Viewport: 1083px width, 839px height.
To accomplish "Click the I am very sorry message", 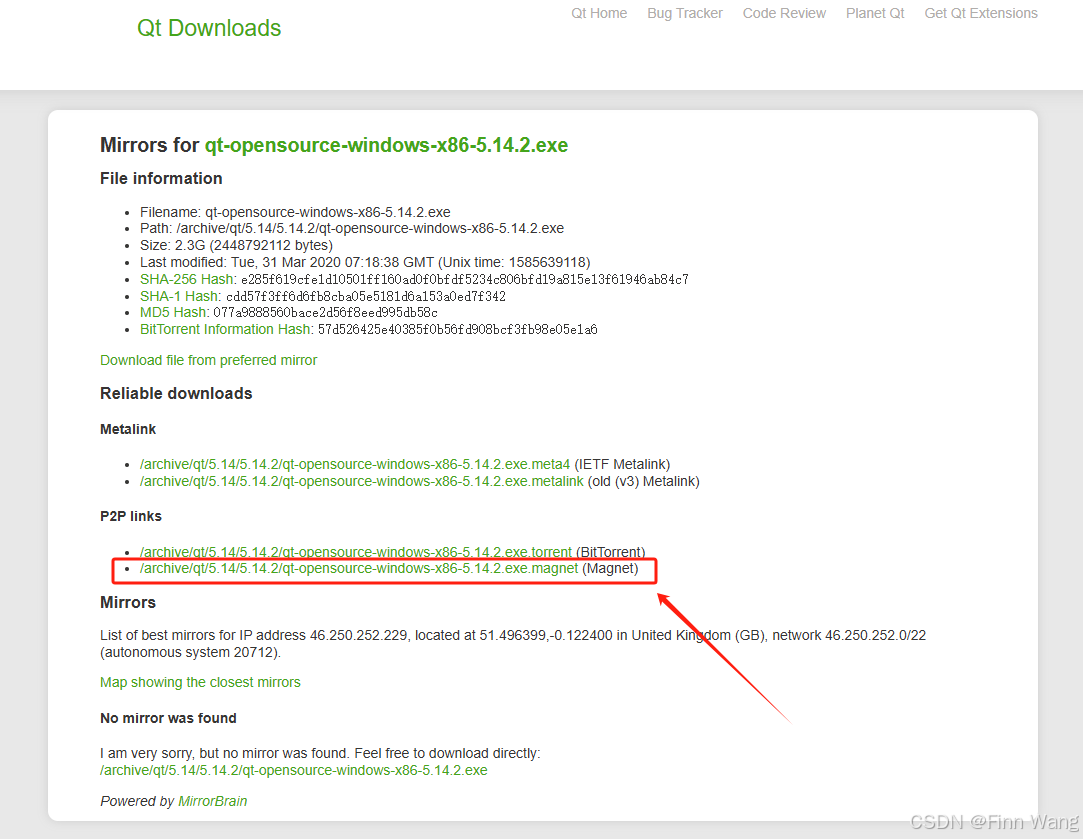I will (320, 753).
